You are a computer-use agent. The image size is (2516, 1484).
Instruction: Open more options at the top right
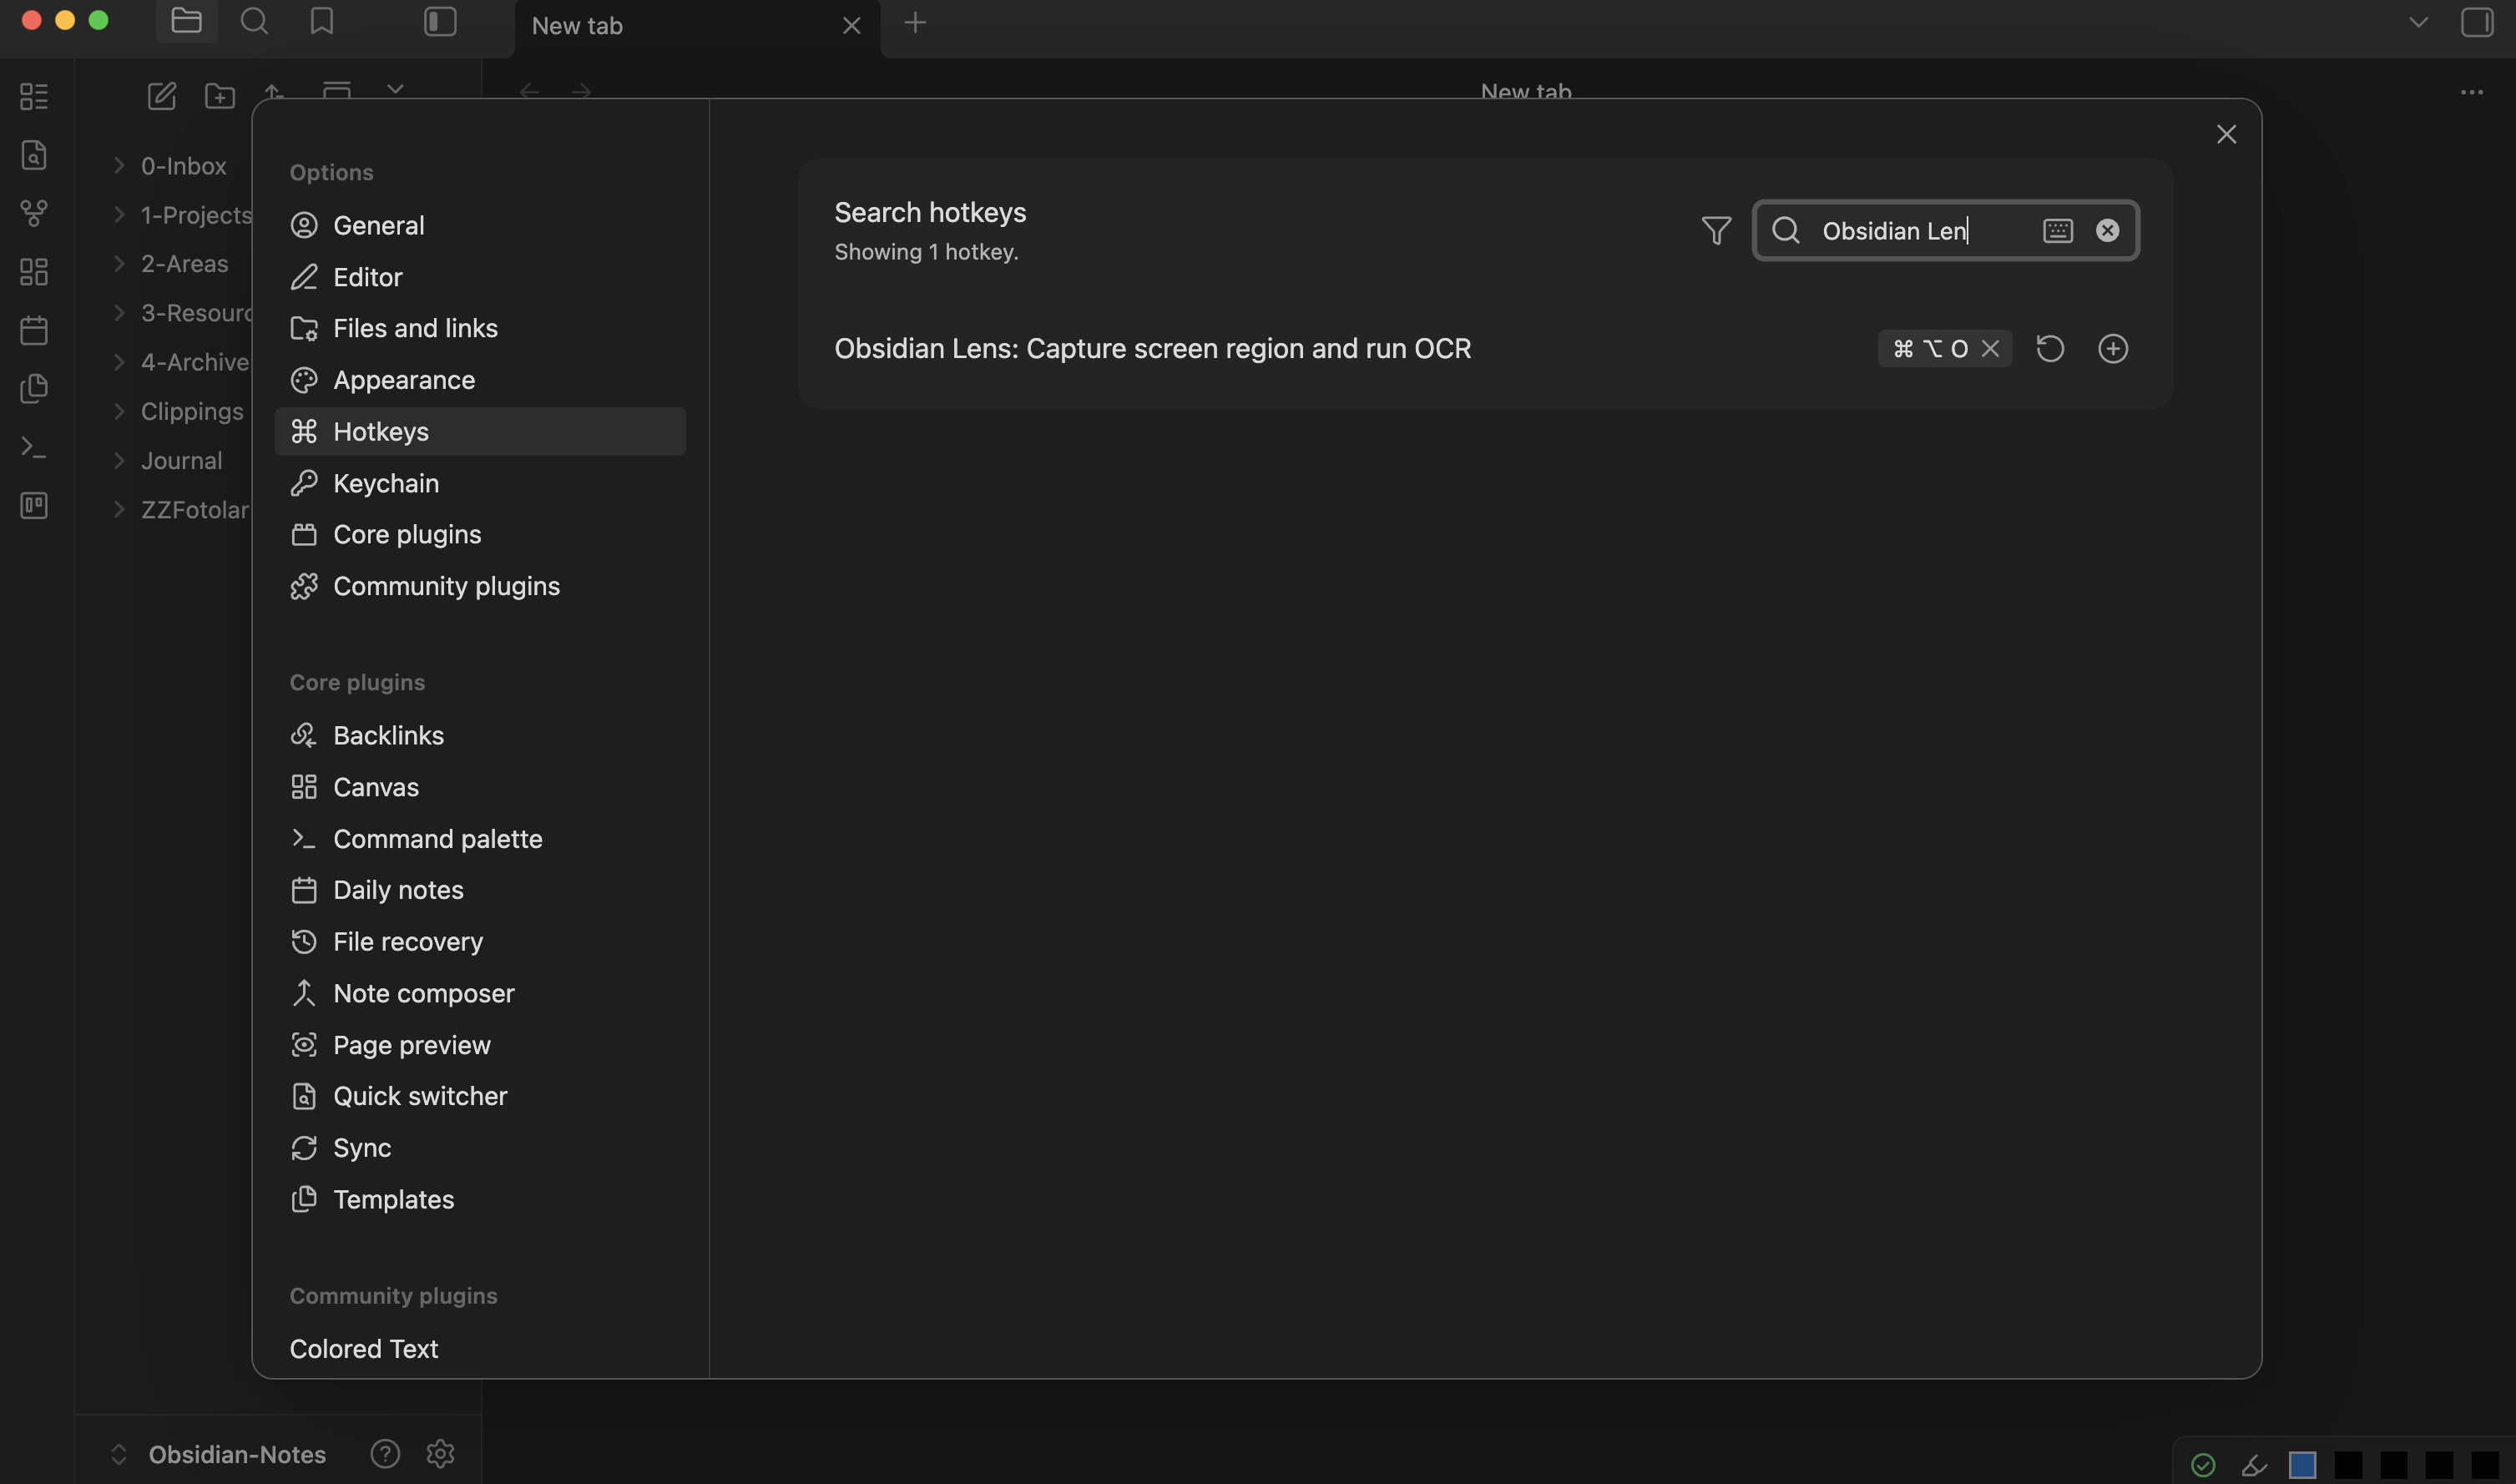click(x=2472, y=92)
